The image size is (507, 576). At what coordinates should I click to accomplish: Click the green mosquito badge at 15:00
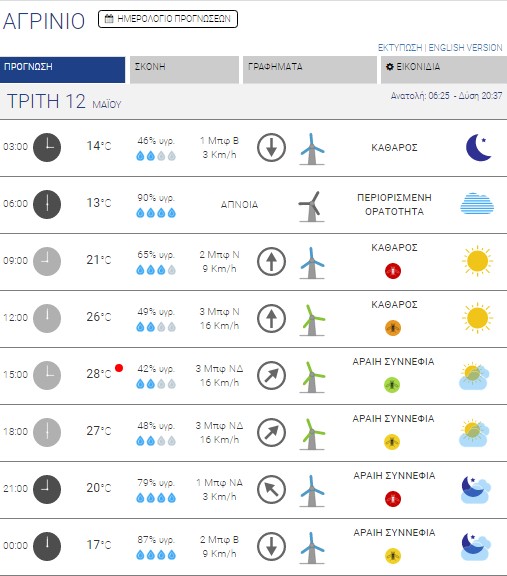coord(392,385)
